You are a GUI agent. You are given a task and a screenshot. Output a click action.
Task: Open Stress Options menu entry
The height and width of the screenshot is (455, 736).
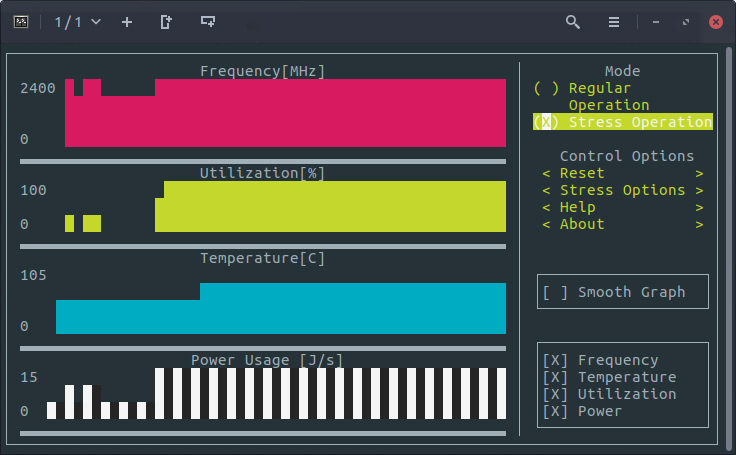[x=622, y=190]
